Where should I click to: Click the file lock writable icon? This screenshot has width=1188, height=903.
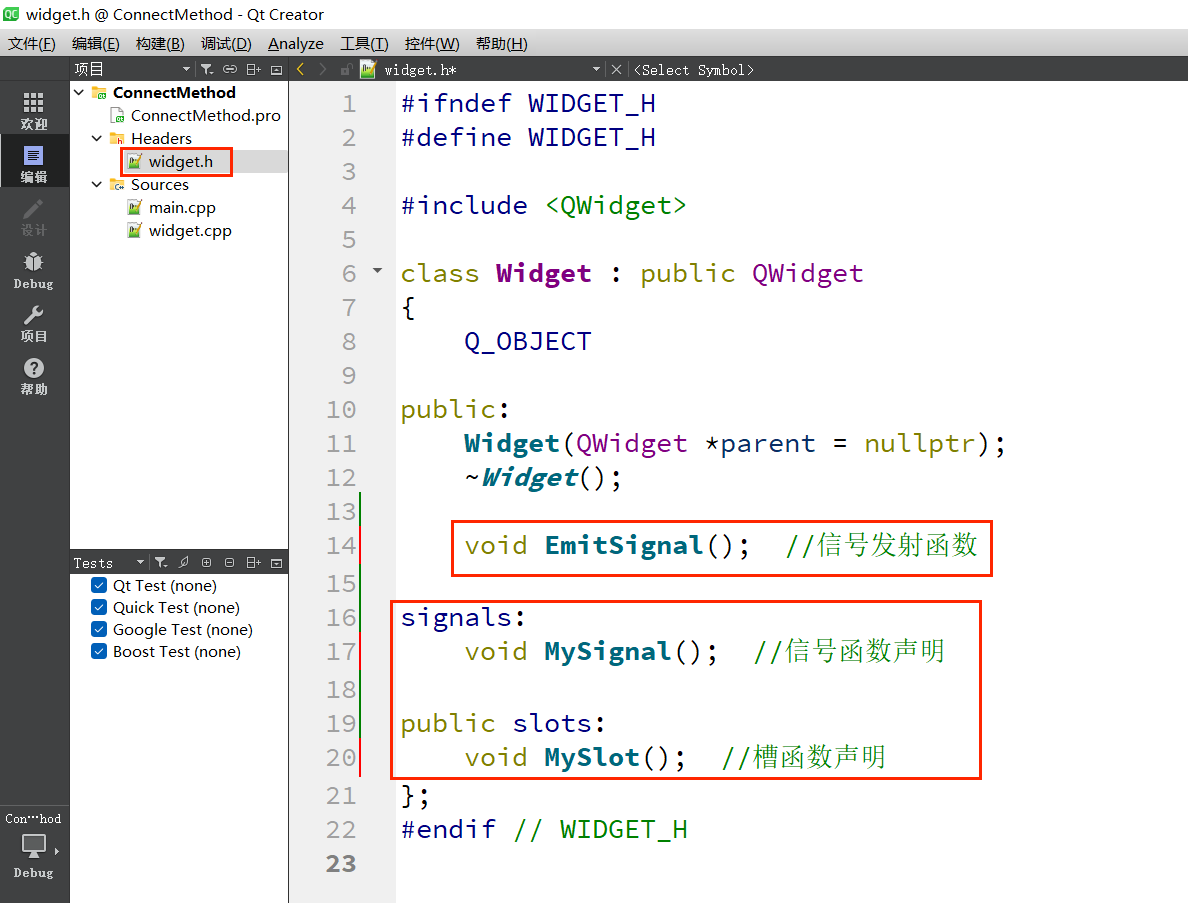coord(345,70)
